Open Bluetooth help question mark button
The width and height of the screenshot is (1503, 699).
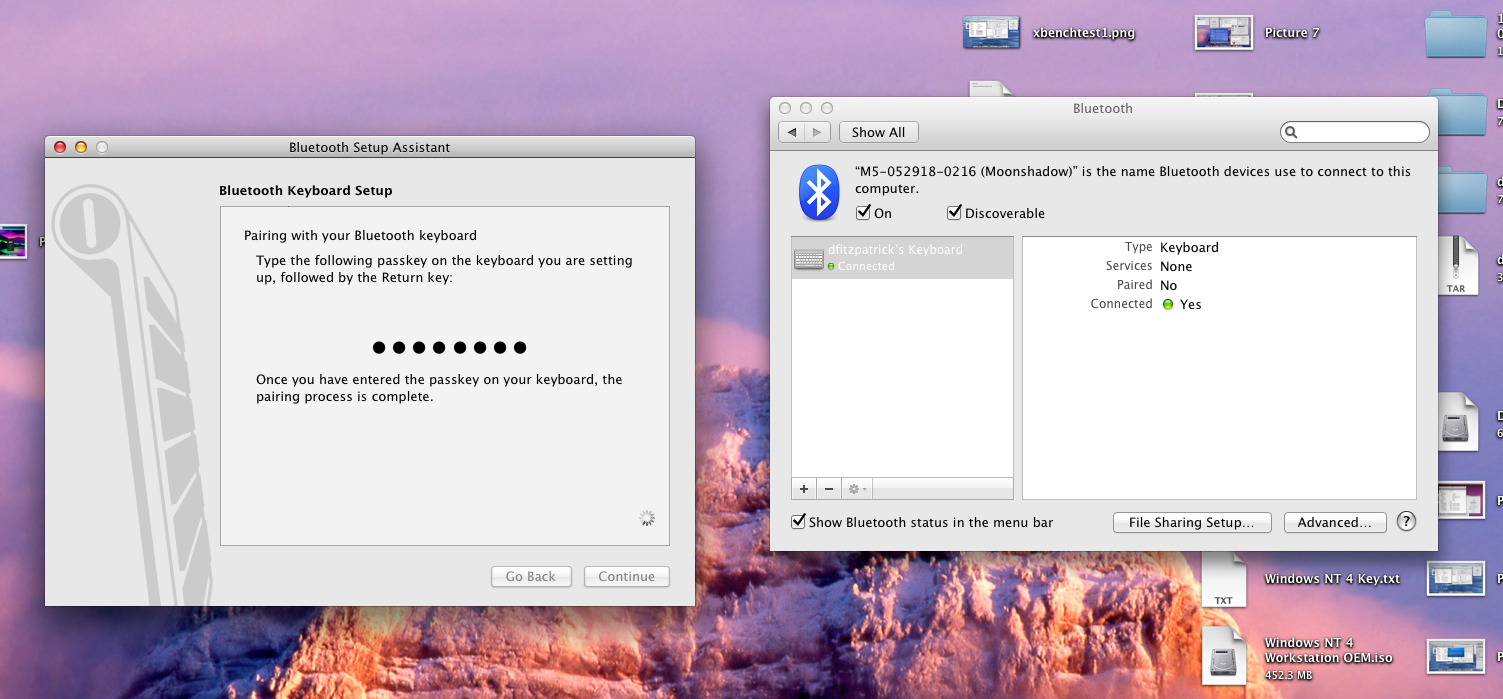(x=1406, y=521)
